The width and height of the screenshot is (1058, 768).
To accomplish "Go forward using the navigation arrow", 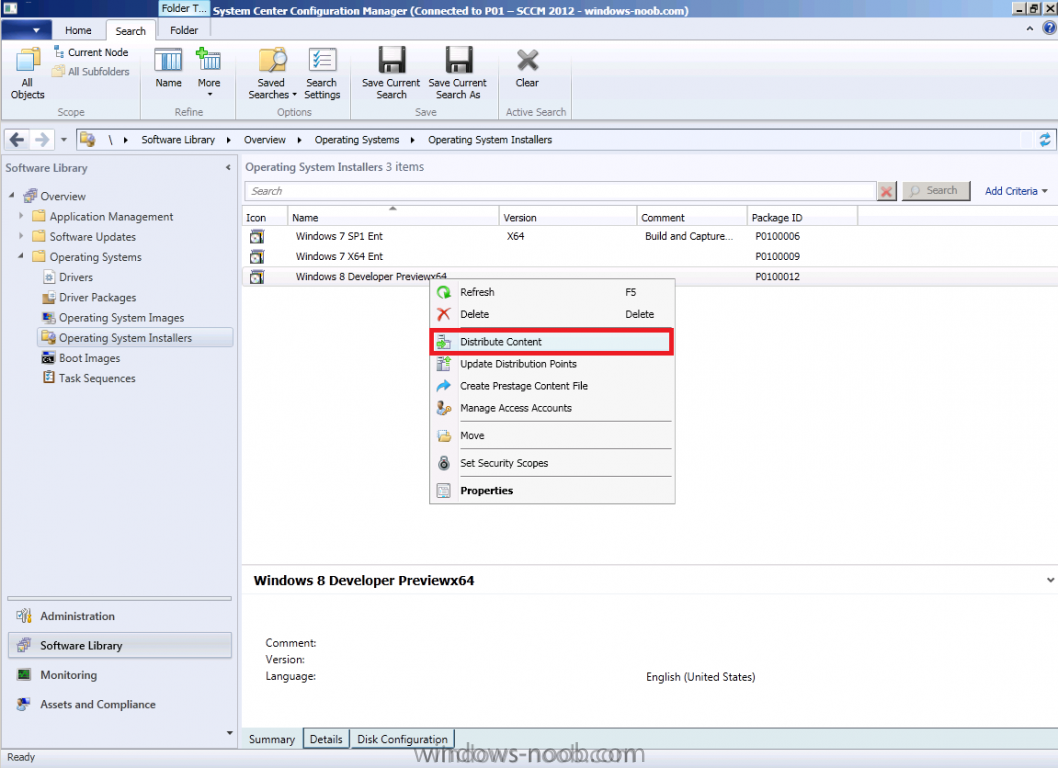I will pos(42,140).
